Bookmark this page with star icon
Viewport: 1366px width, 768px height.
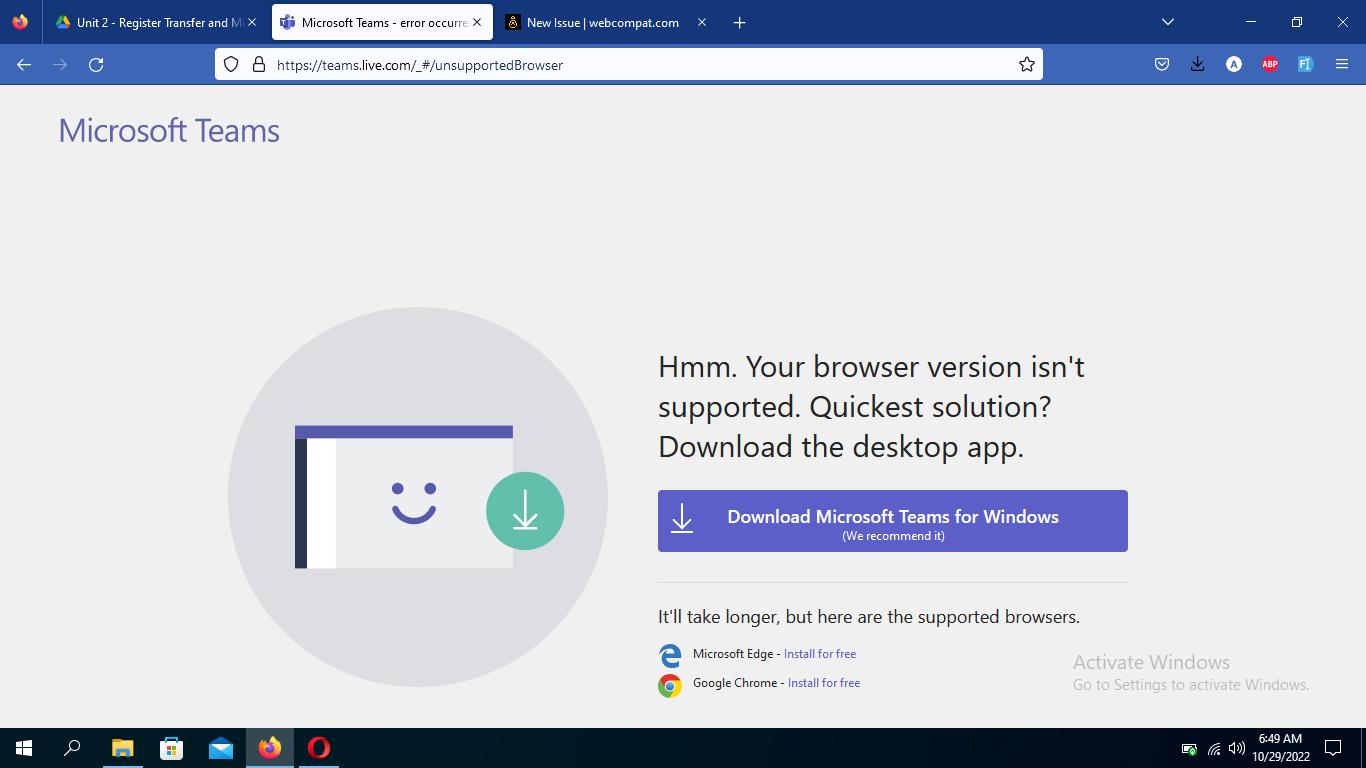coord(1026,65)
